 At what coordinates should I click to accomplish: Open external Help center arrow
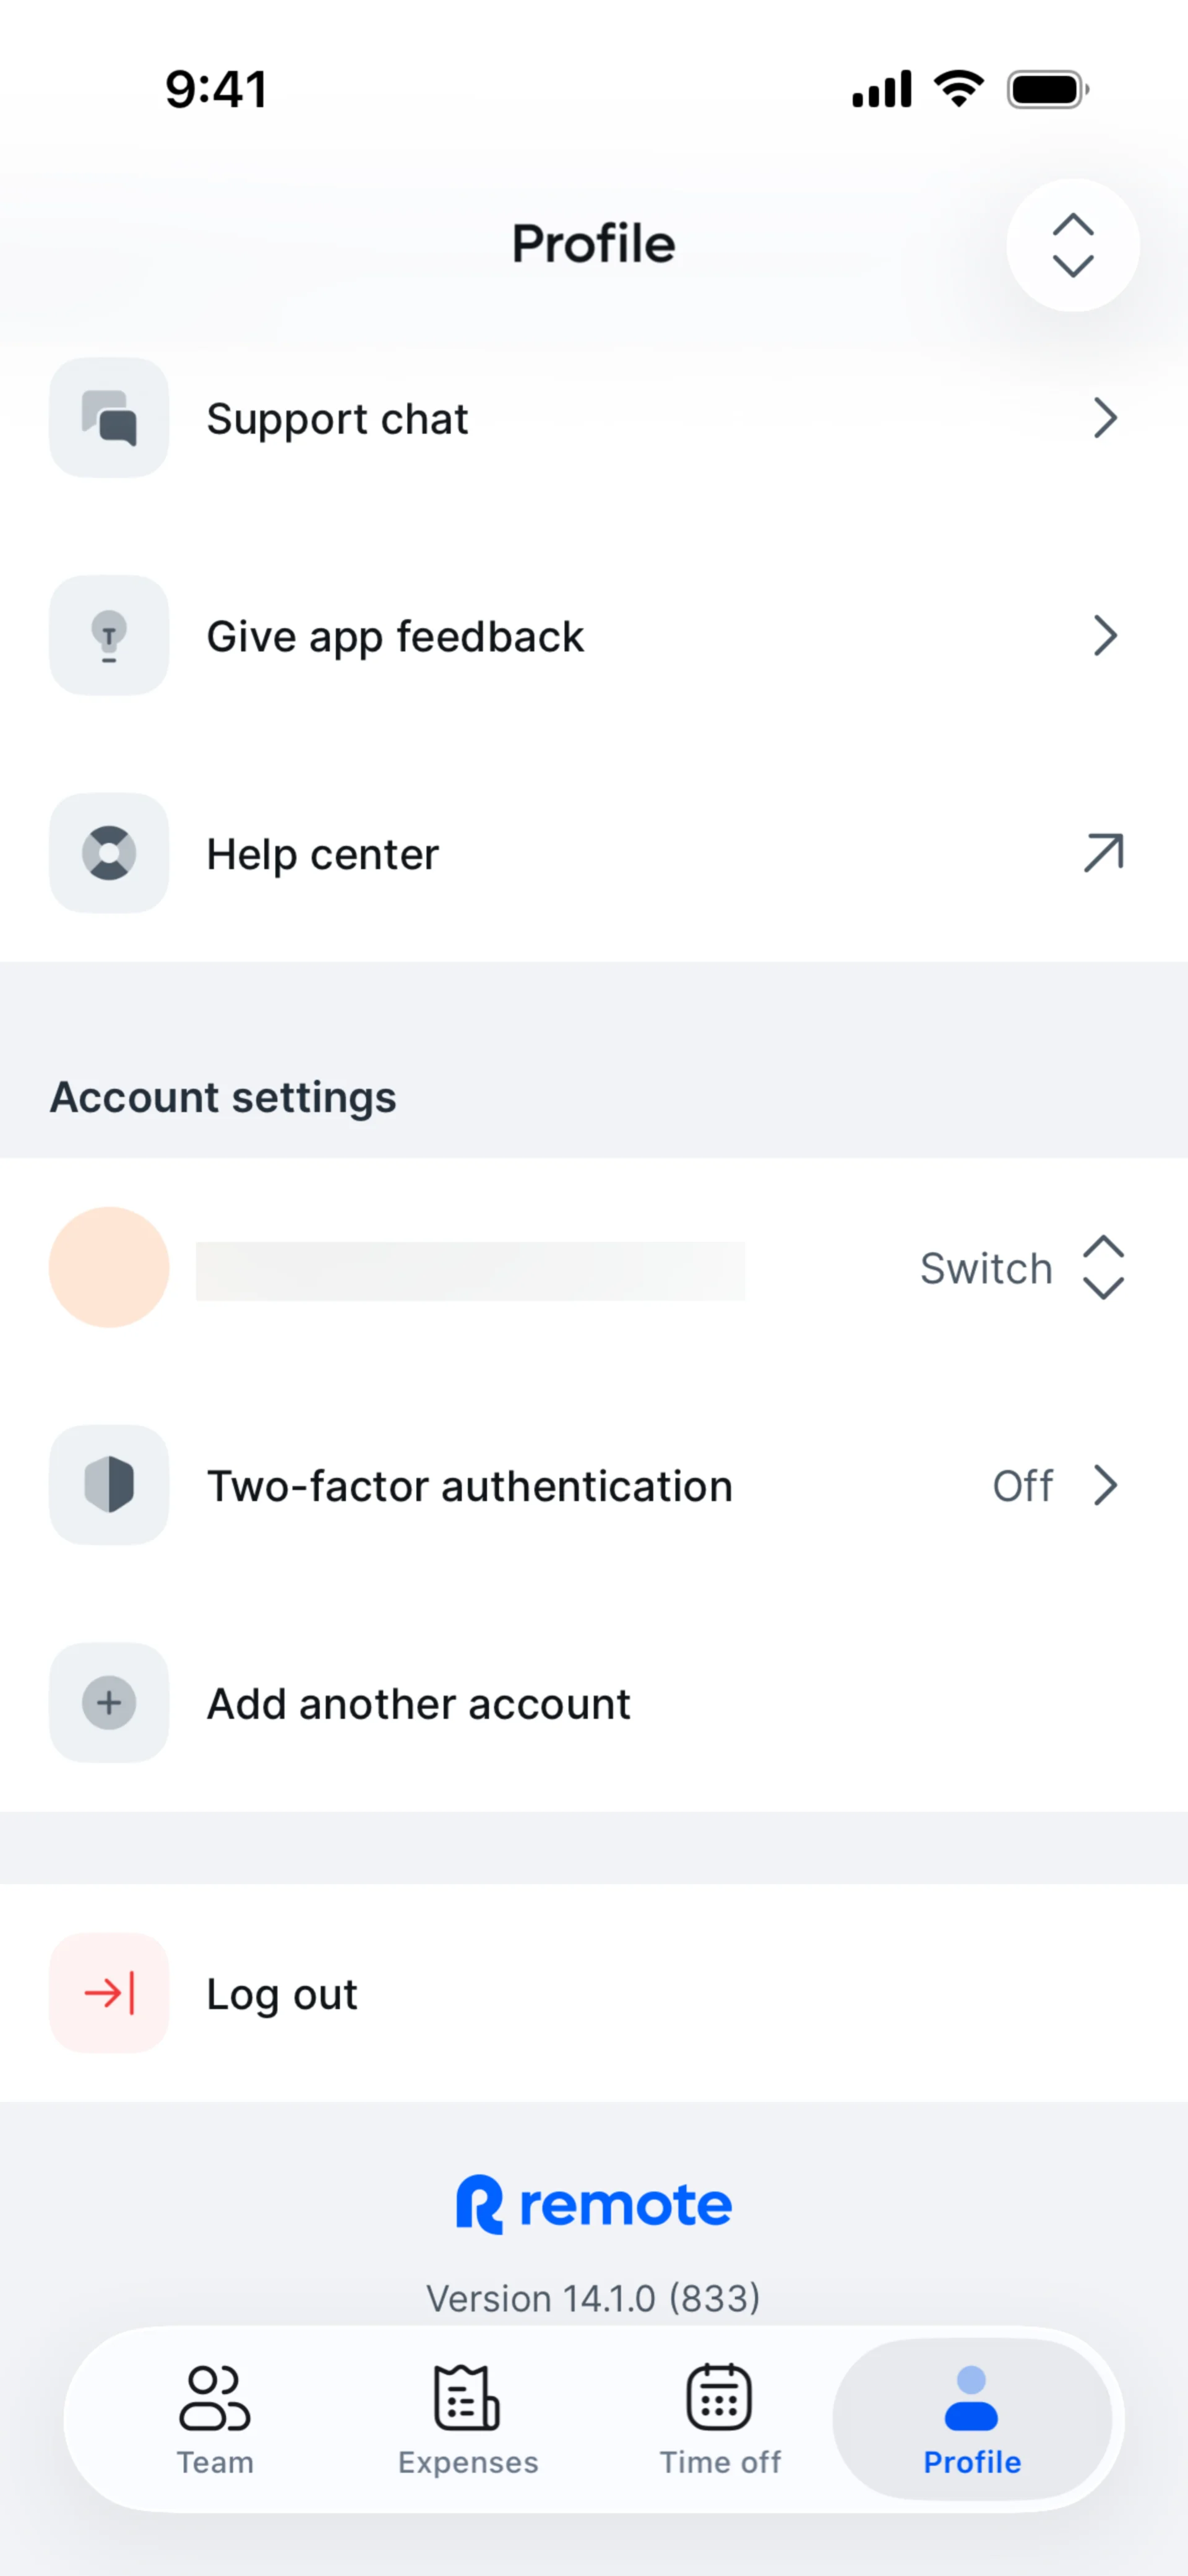(x=1103, y=853)
